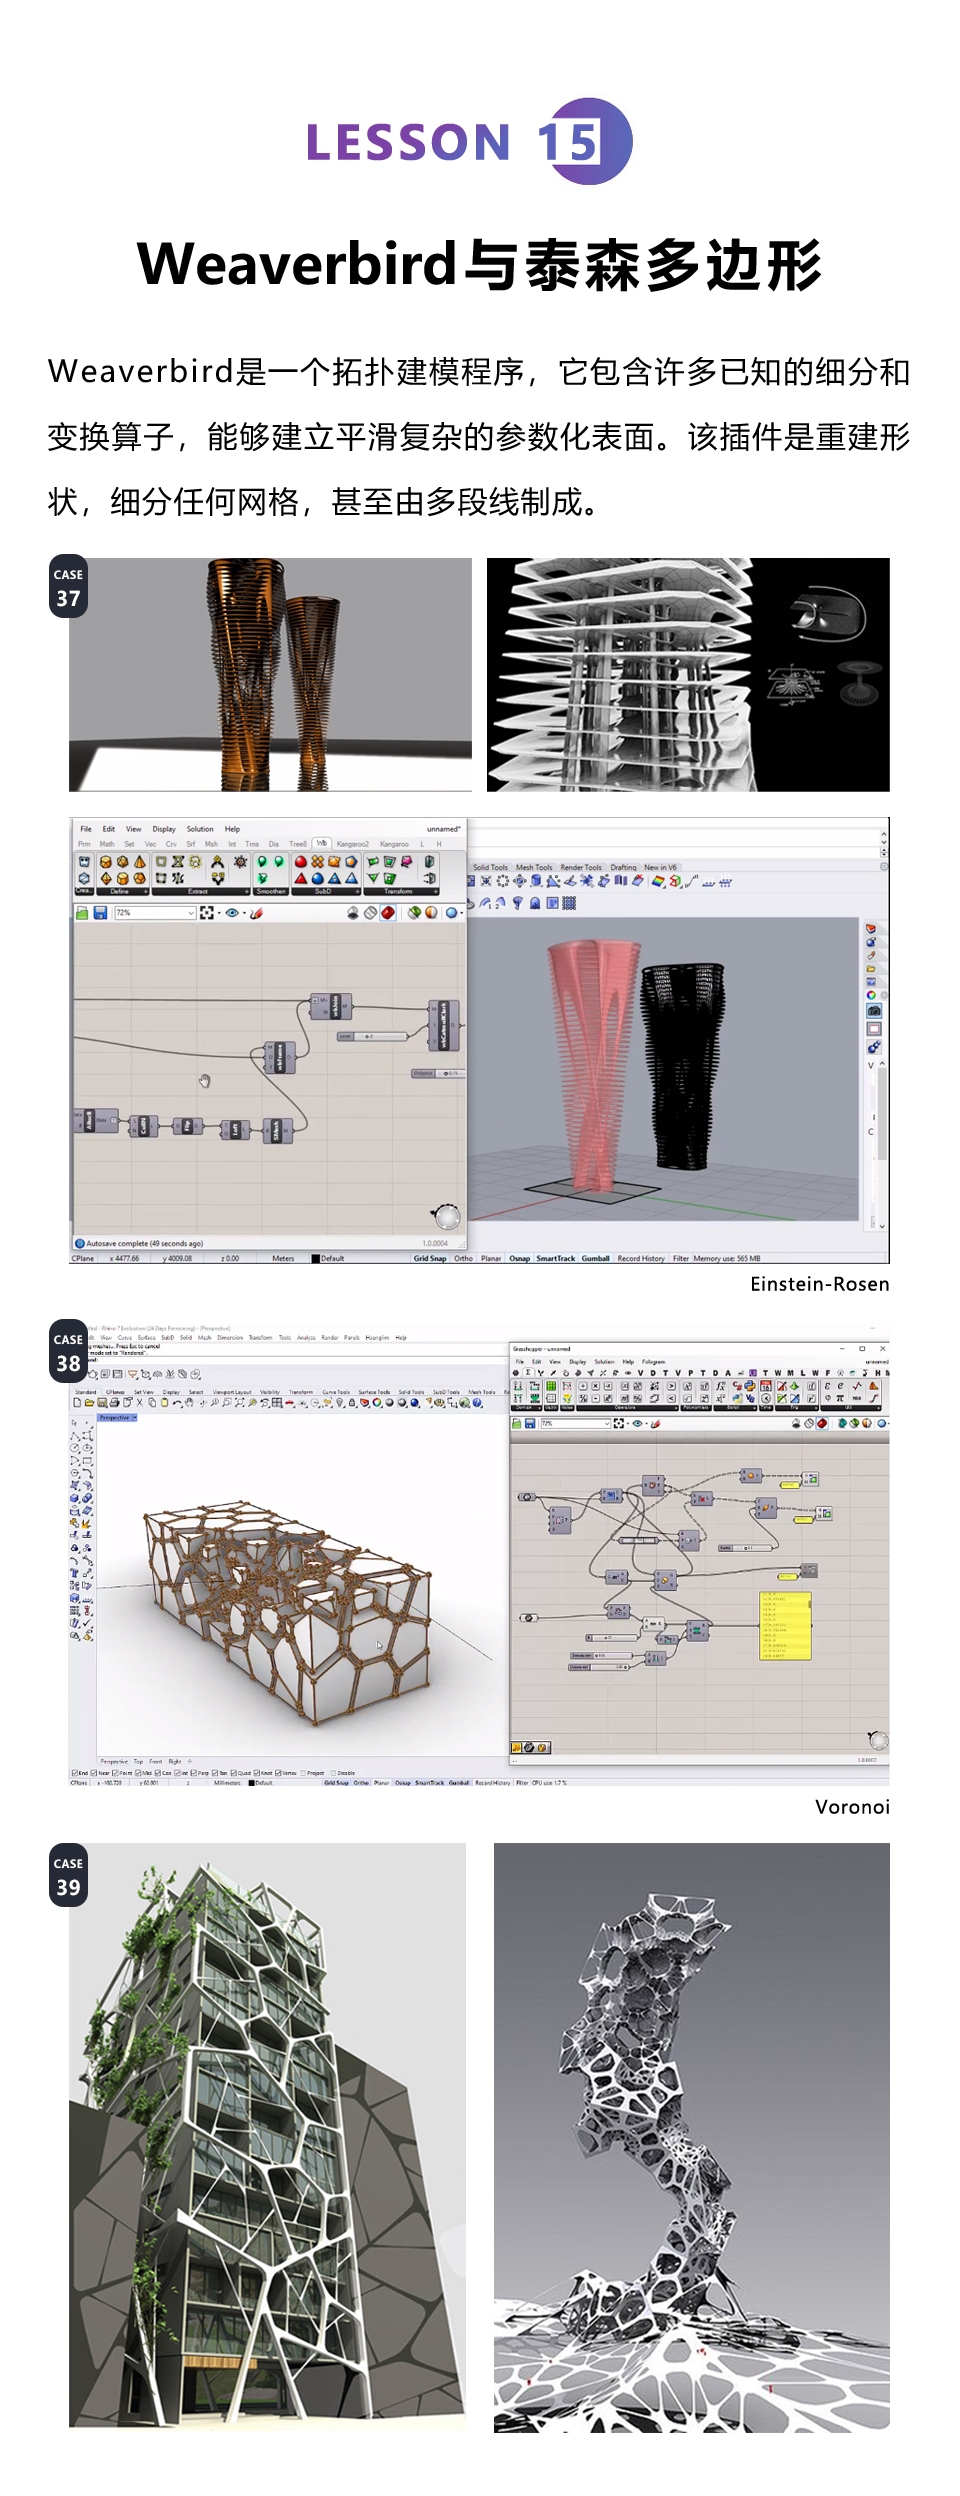Switch to the Kangaroo2 component tab
Screen dimensions: 960x2496
tap(352, 844)
